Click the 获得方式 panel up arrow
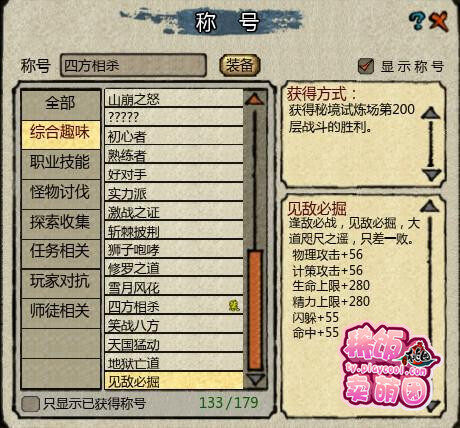Screen dimensions: 460x428 point(431,113)
